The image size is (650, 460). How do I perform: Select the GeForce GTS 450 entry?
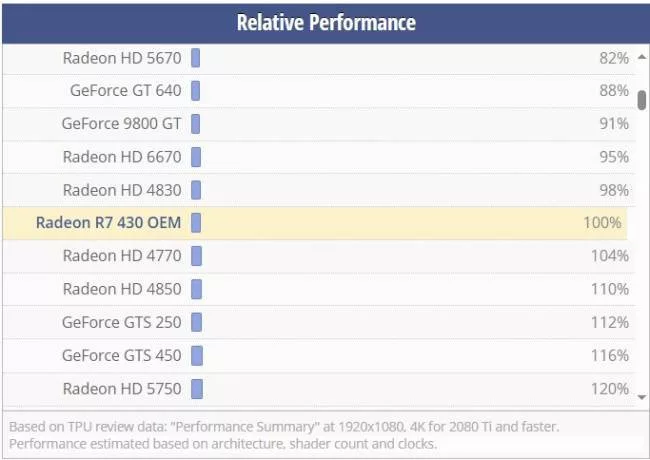click(x=121, y=355)
